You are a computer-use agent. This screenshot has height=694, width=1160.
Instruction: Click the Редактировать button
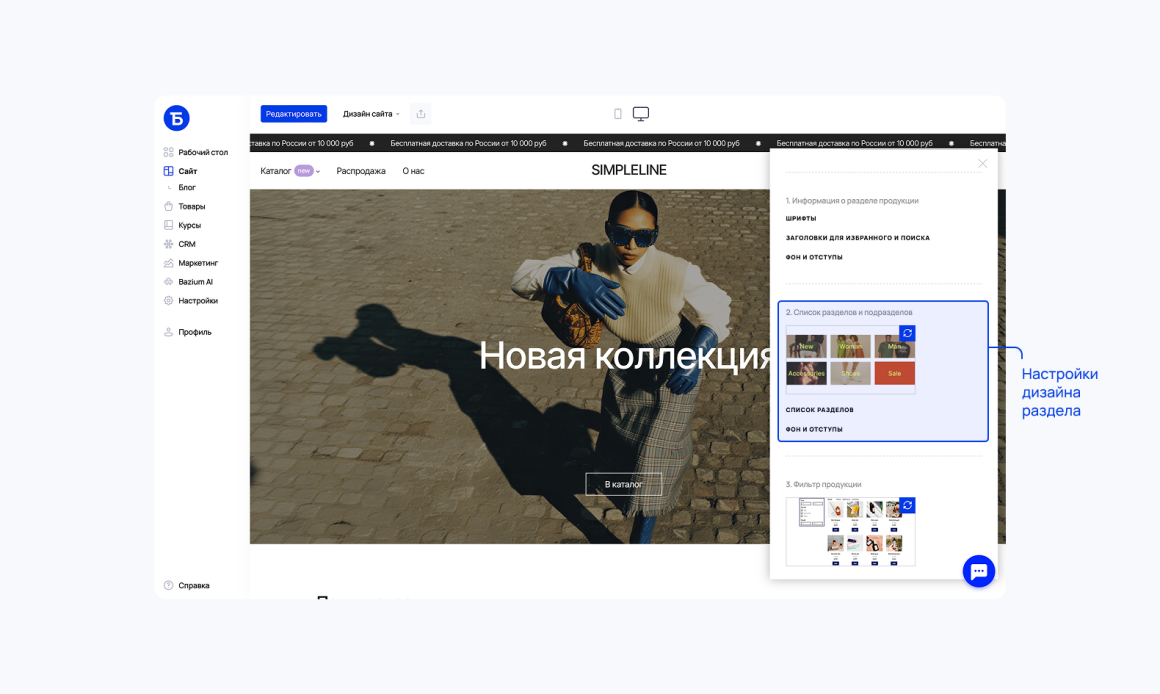point(294,114)
